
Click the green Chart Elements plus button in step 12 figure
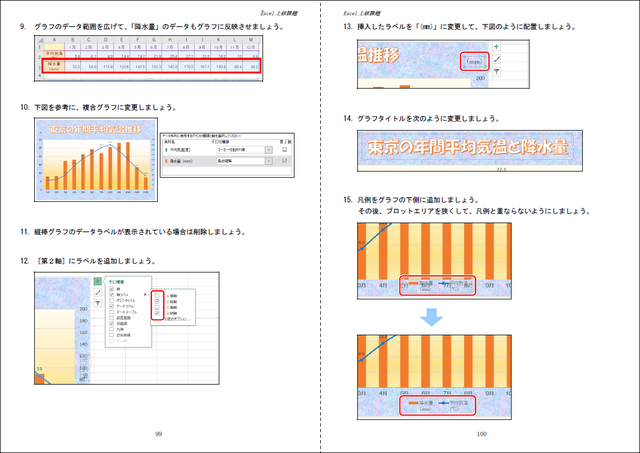(98, 281)
